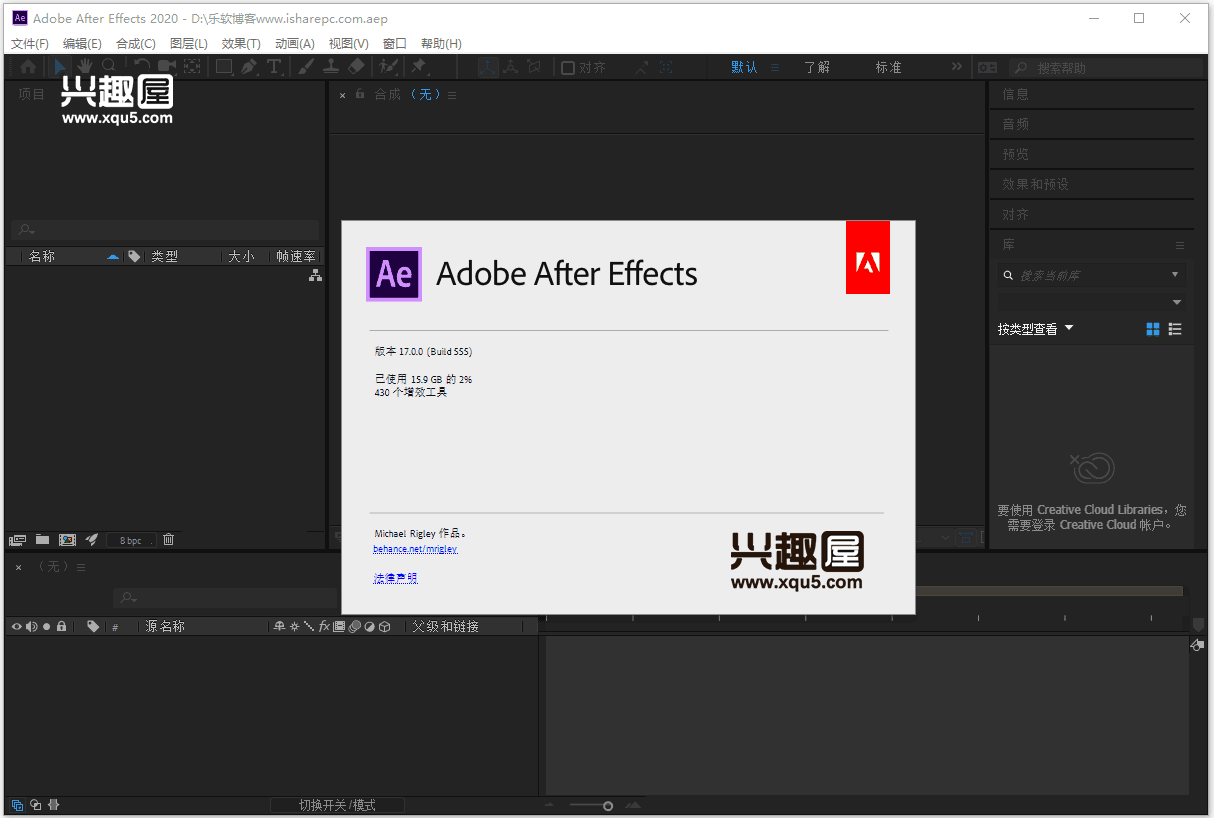
Task: Toggle the video eye column in timeline
Action: tap(16, 627)
